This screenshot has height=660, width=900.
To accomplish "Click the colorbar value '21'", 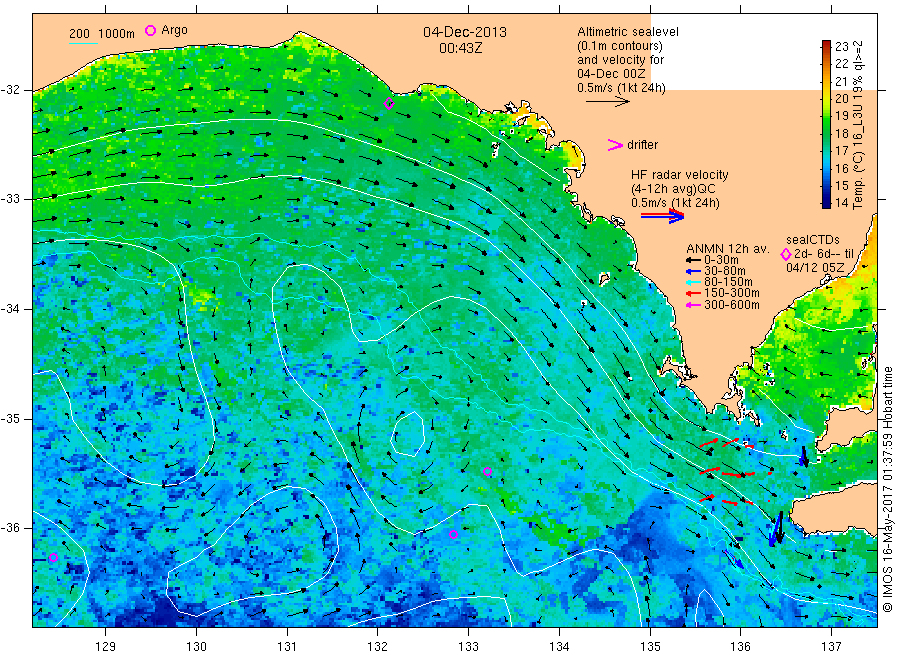I will click(841, 81).
